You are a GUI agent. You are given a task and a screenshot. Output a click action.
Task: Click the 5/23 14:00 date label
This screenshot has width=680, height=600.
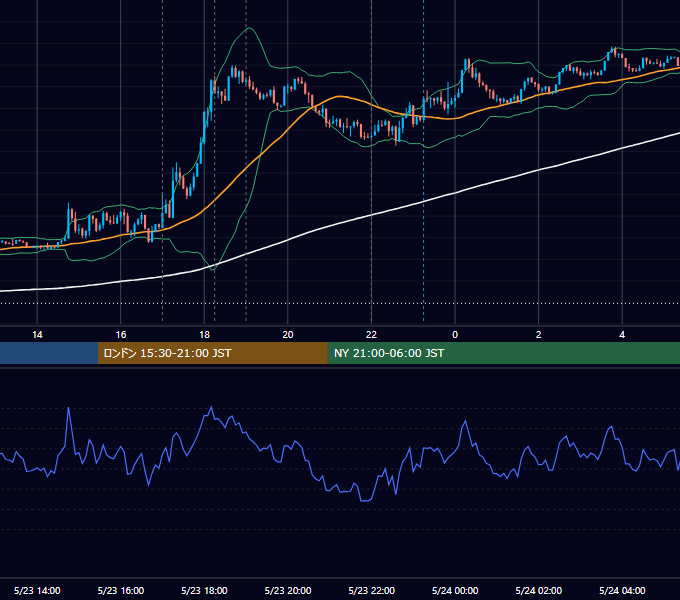[37, 590]
